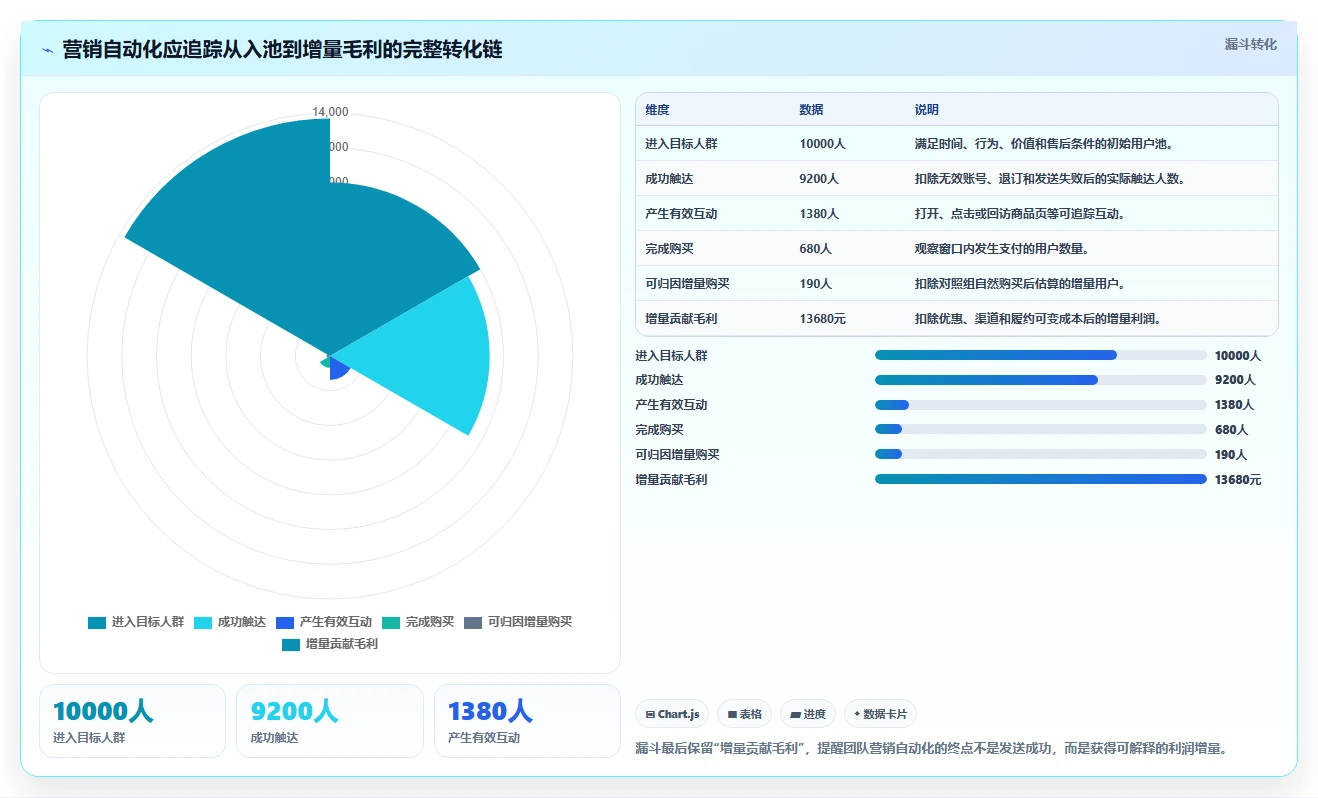Click the 190人 table value
The image size is (1318, 798).
(816, 284)
